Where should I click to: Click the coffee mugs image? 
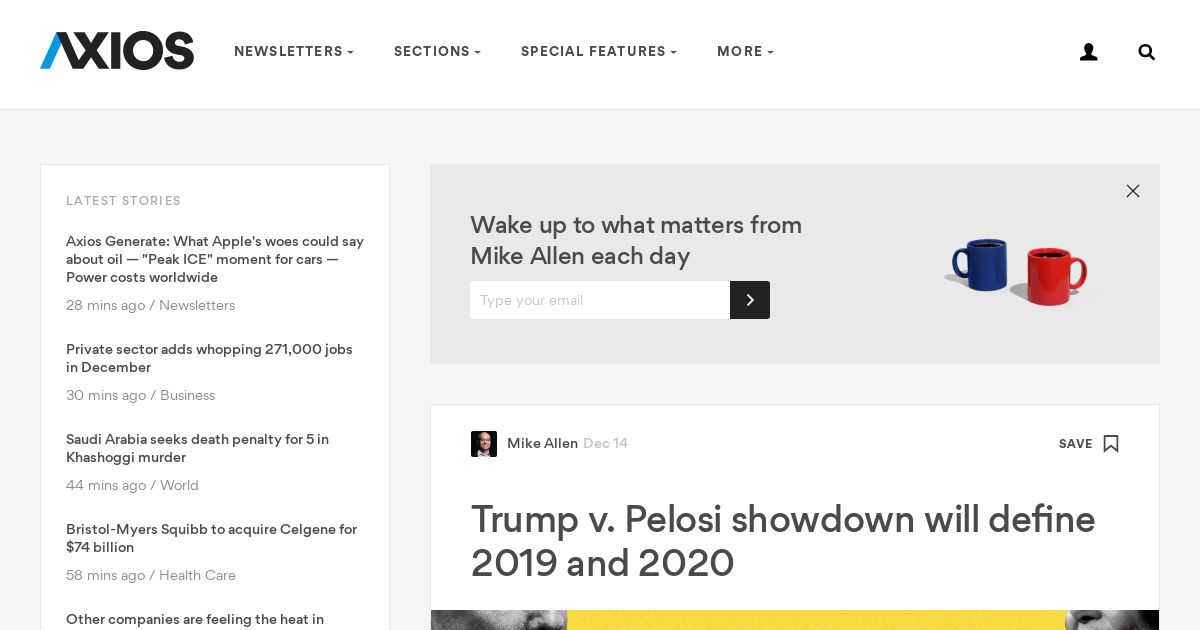tap(1018, 271)
